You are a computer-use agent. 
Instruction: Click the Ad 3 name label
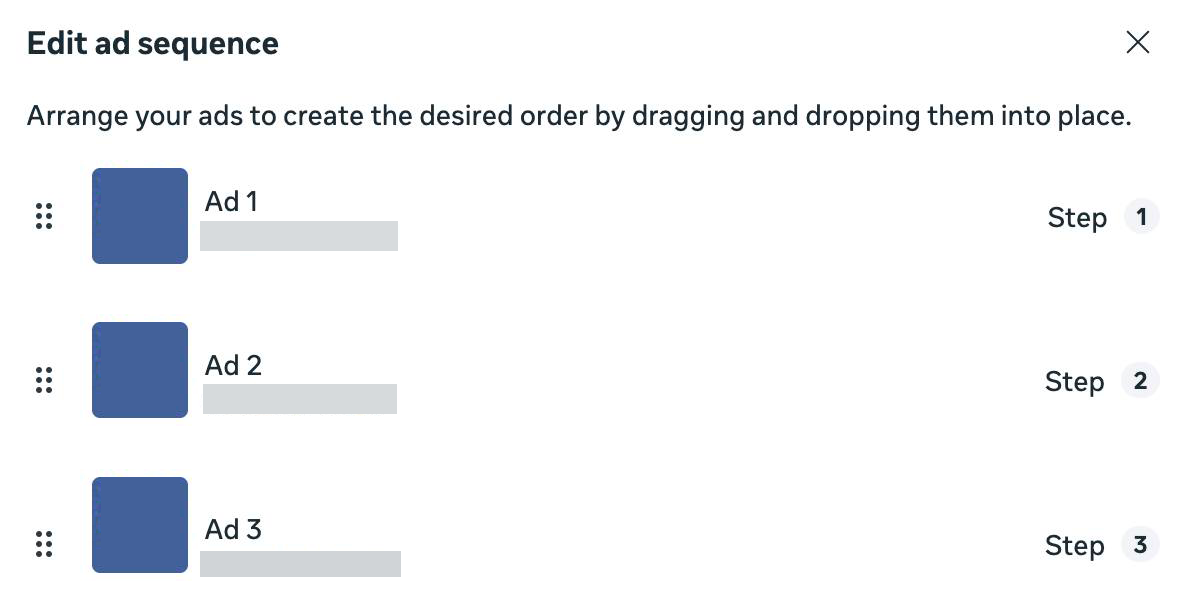233,530
